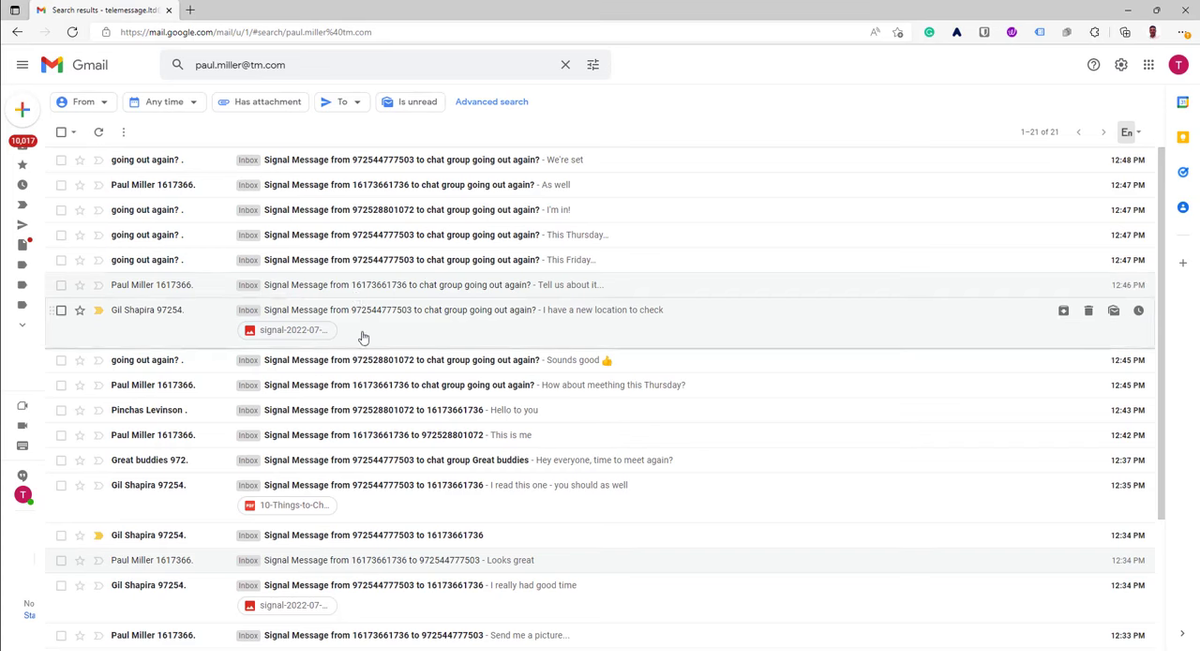
Task: Delete the hovered Gil Shapira email
Action: 1088,310
